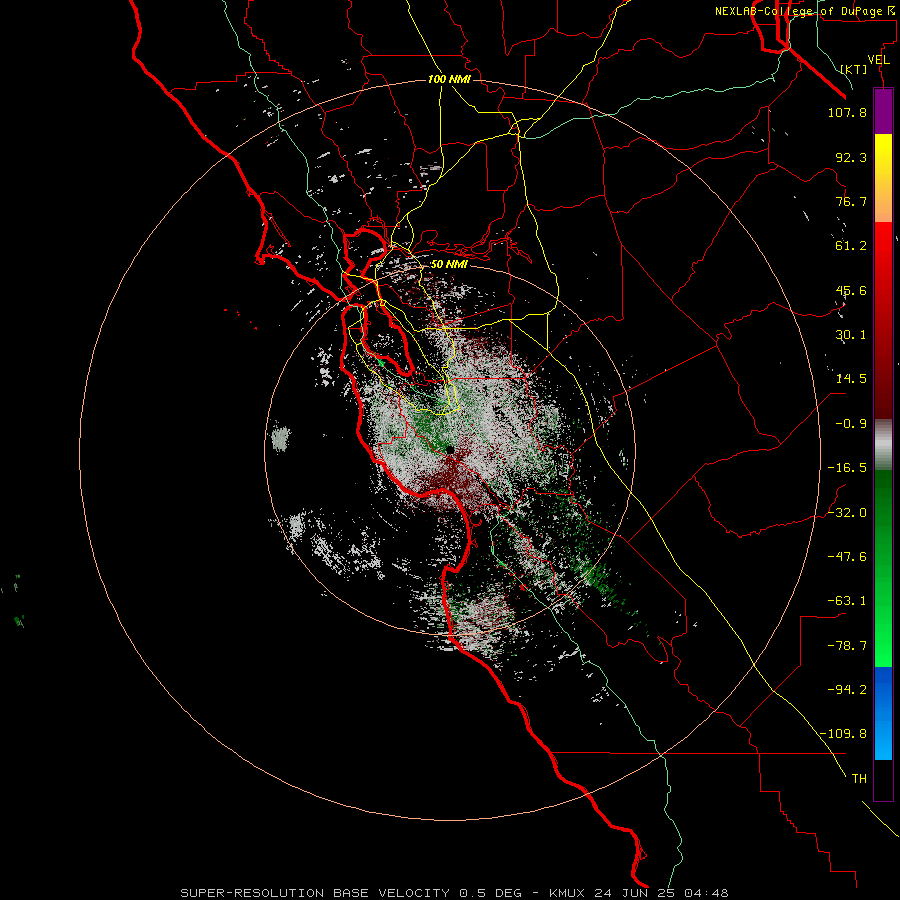
Task: Select the -94.2 velocity scale value
Action: point(847,689)
